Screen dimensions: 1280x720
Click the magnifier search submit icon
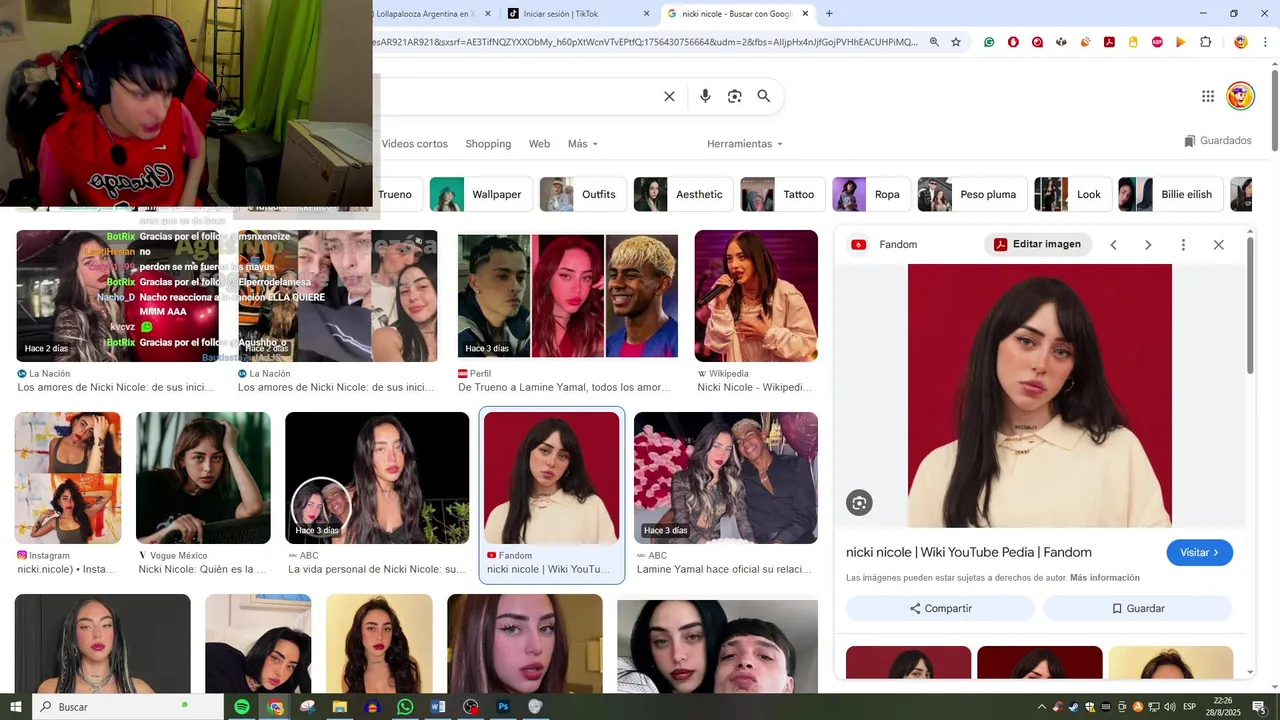[764, 96]
